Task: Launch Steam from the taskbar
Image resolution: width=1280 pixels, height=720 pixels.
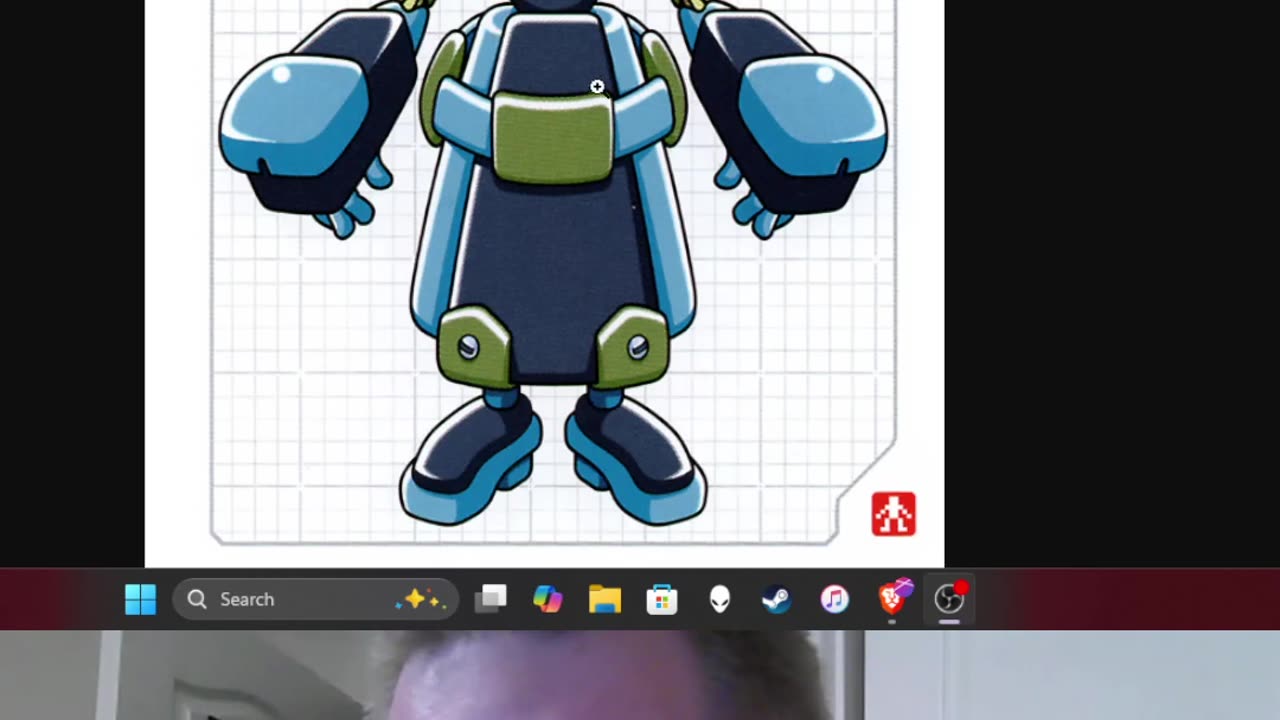Action: 777,599
